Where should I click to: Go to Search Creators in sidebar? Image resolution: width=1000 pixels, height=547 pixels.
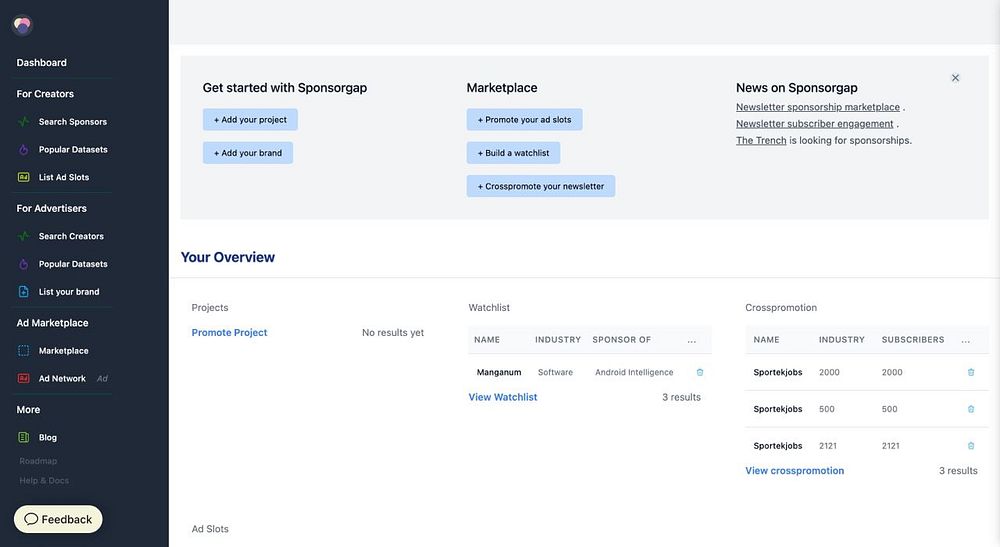click(x=71, y=237)
